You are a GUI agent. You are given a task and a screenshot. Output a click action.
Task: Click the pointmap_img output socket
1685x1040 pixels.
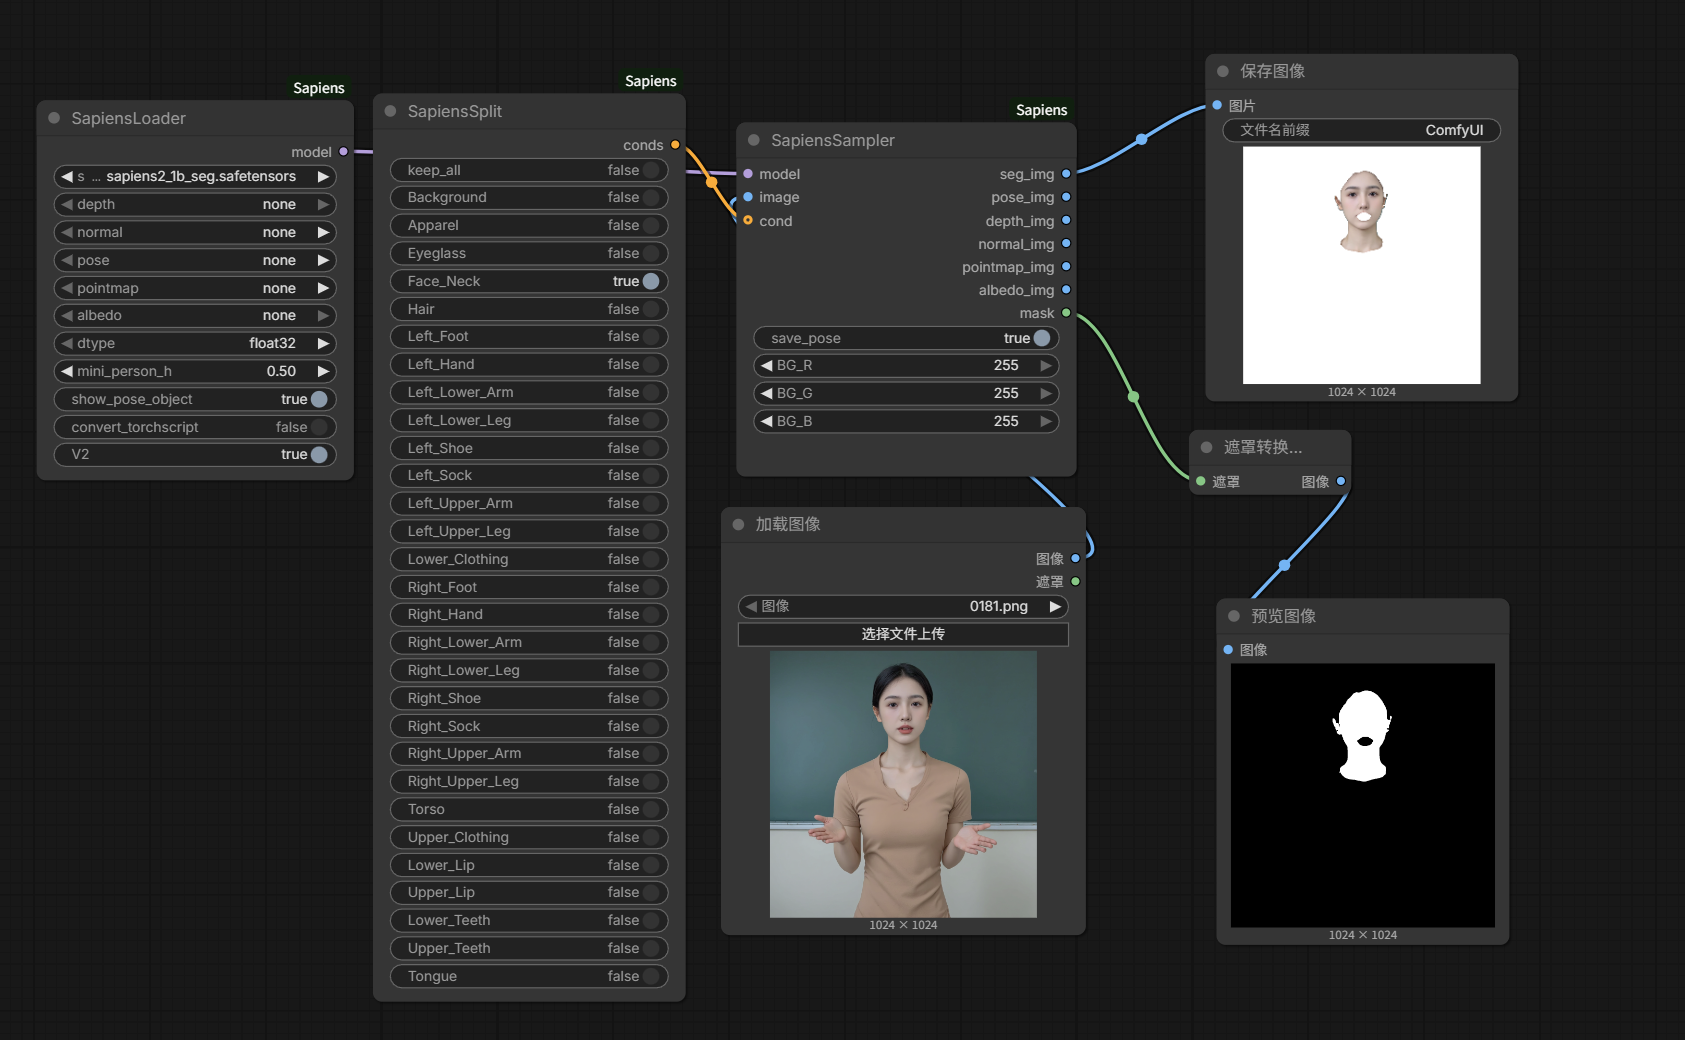(1066, 267)
